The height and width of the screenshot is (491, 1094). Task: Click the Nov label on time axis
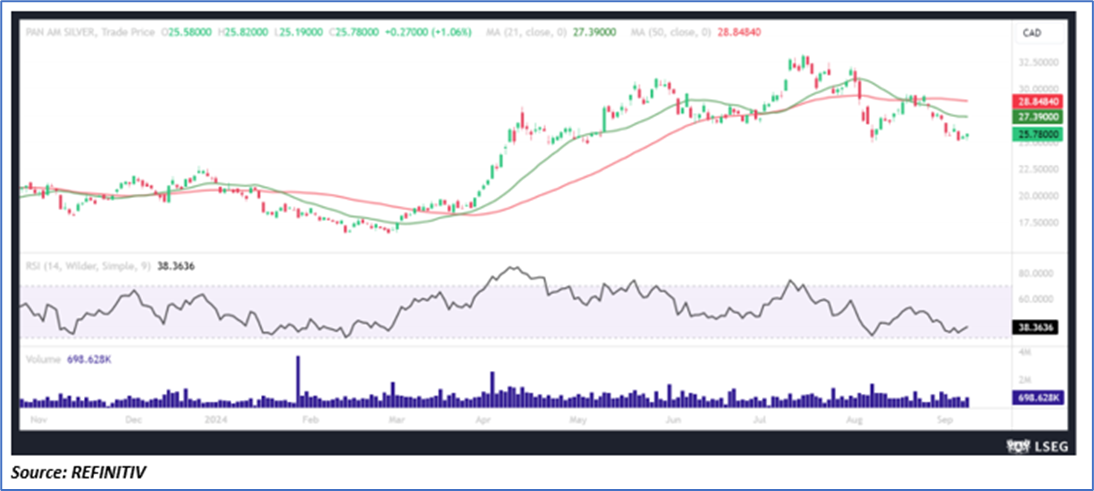coord(41,421)
